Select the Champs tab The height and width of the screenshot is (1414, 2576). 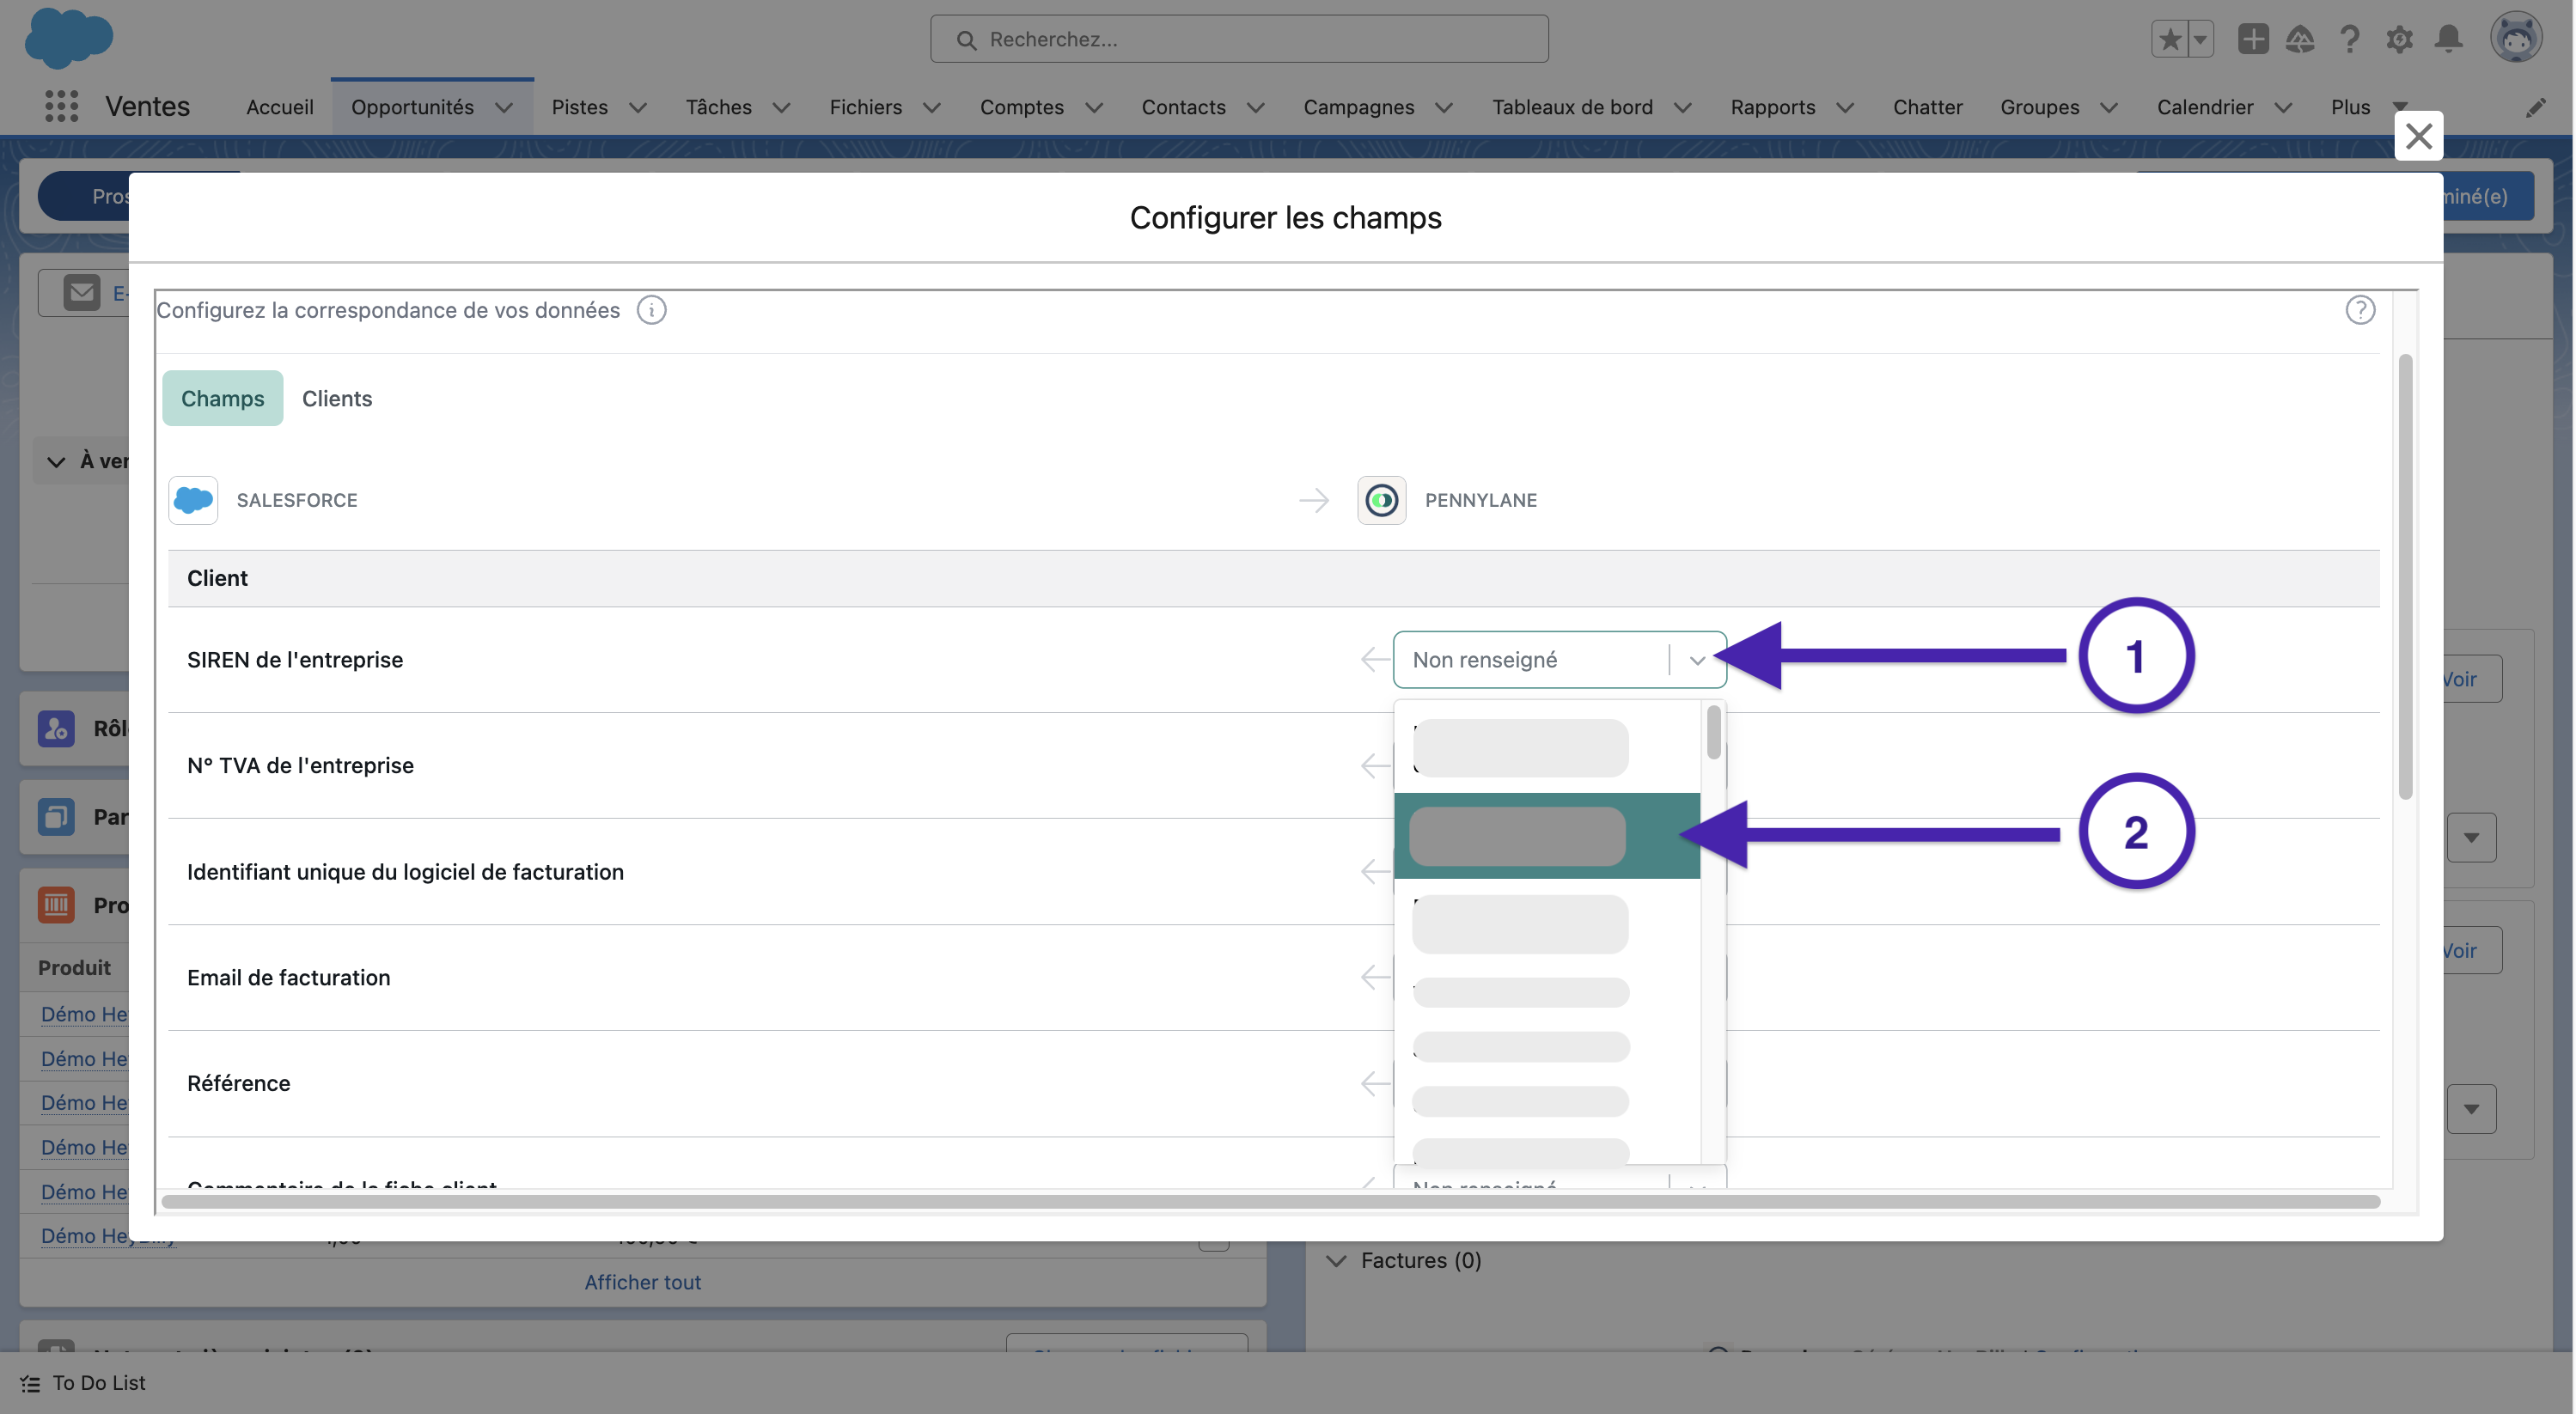tap(222, 398)
